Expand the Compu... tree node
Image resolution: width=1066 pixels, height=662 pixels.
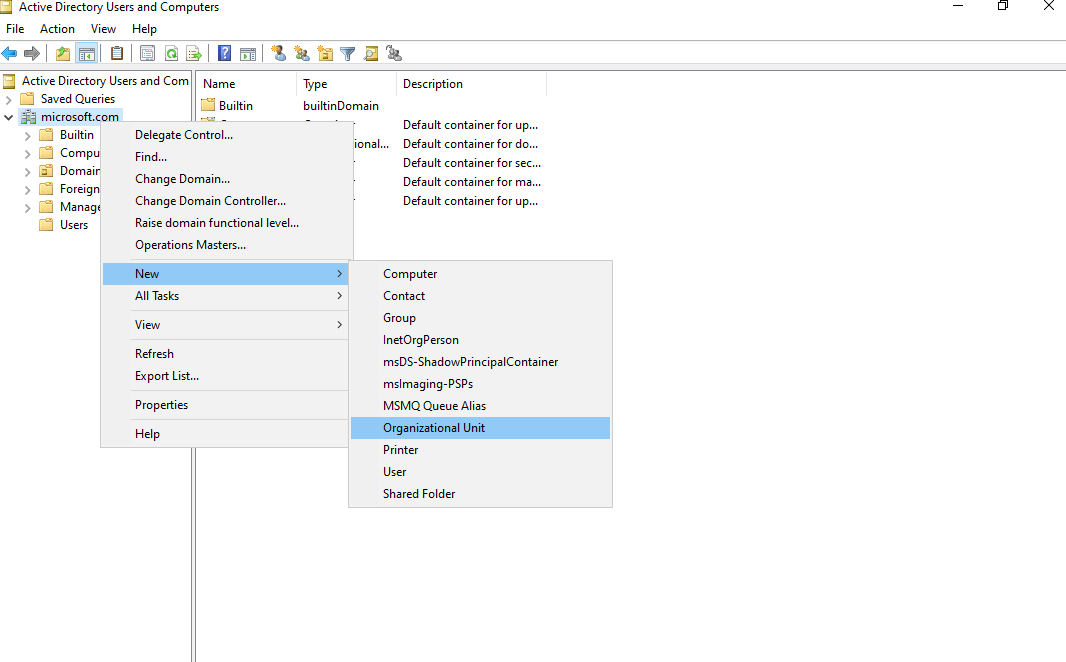coord(27,154)
